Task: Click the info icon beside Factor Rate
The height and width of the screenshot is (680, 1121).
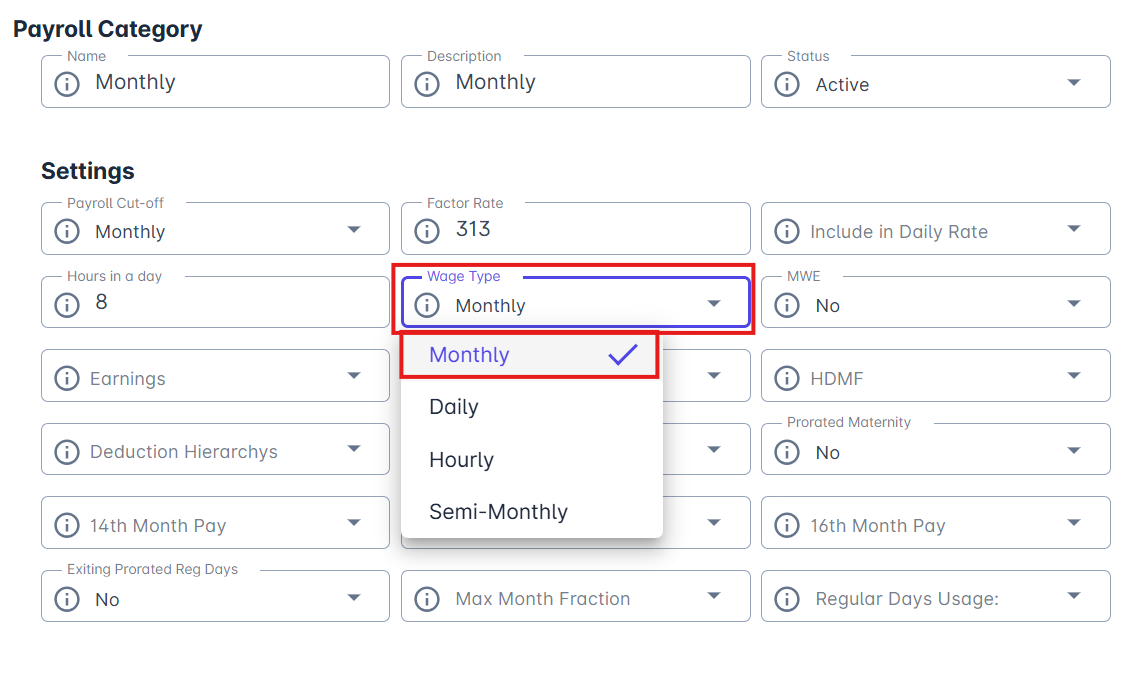Action: (427, 231)
